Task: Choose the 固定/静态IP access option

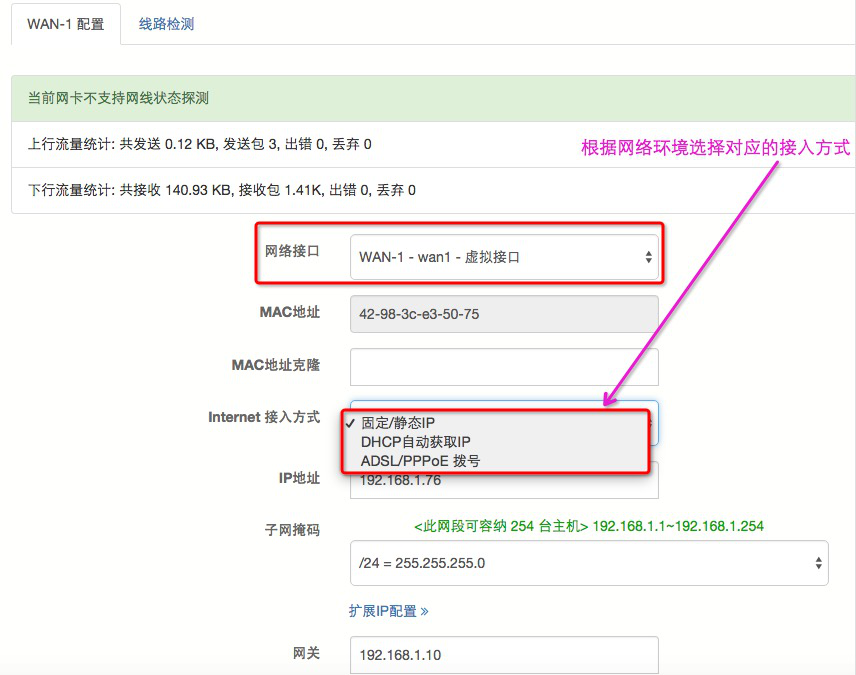Action: coord(398,423)
